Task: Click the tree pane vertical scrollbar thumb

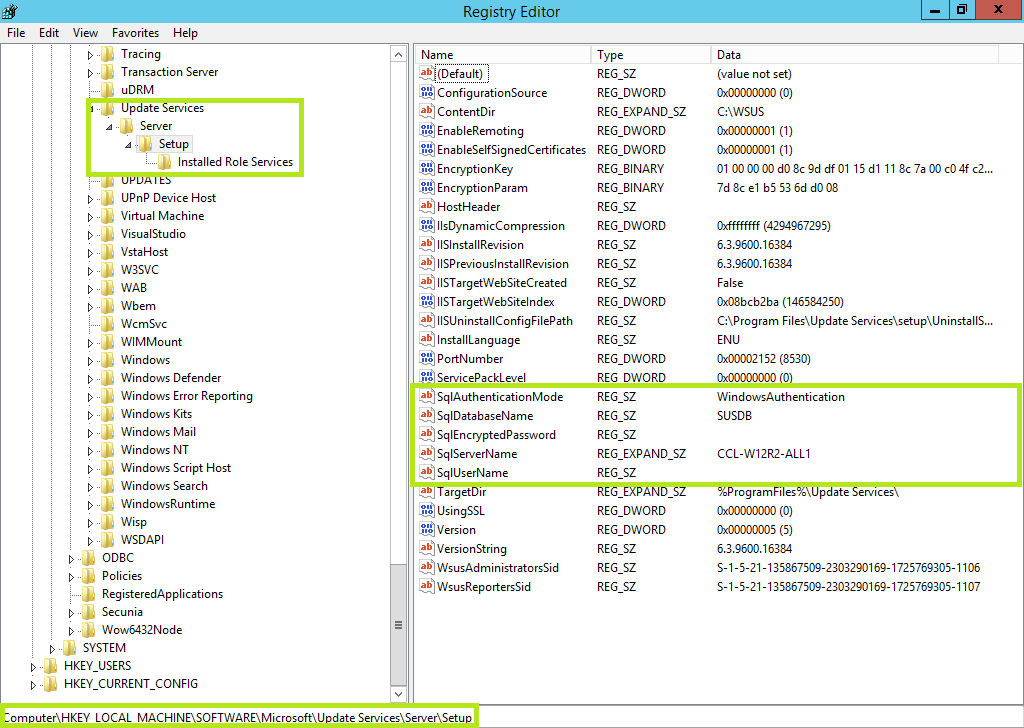Action: 398,625
